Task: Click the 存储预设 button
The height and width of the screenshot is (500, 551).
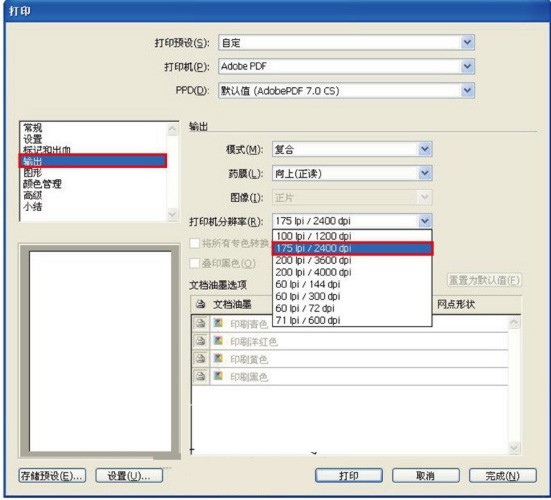Action: click(x=52, y=476)
